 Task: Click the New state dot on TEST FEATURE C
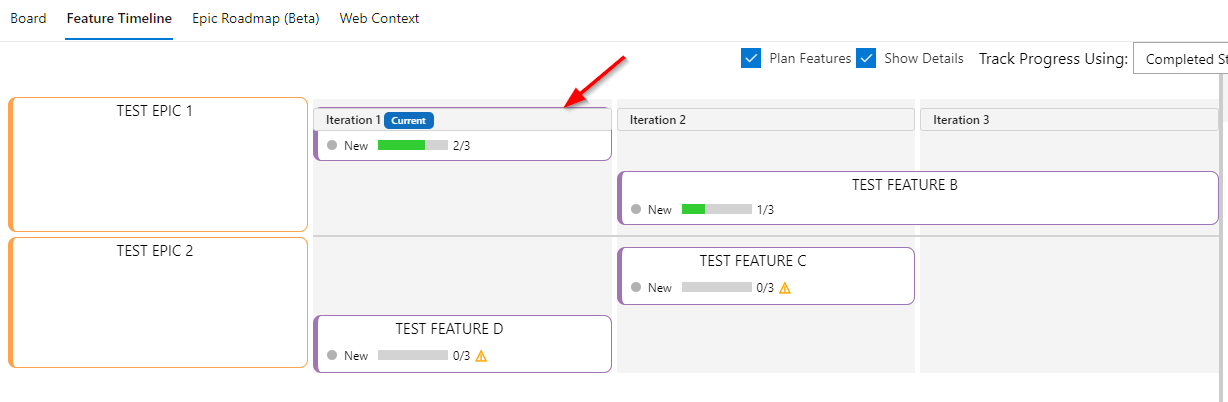635,288
